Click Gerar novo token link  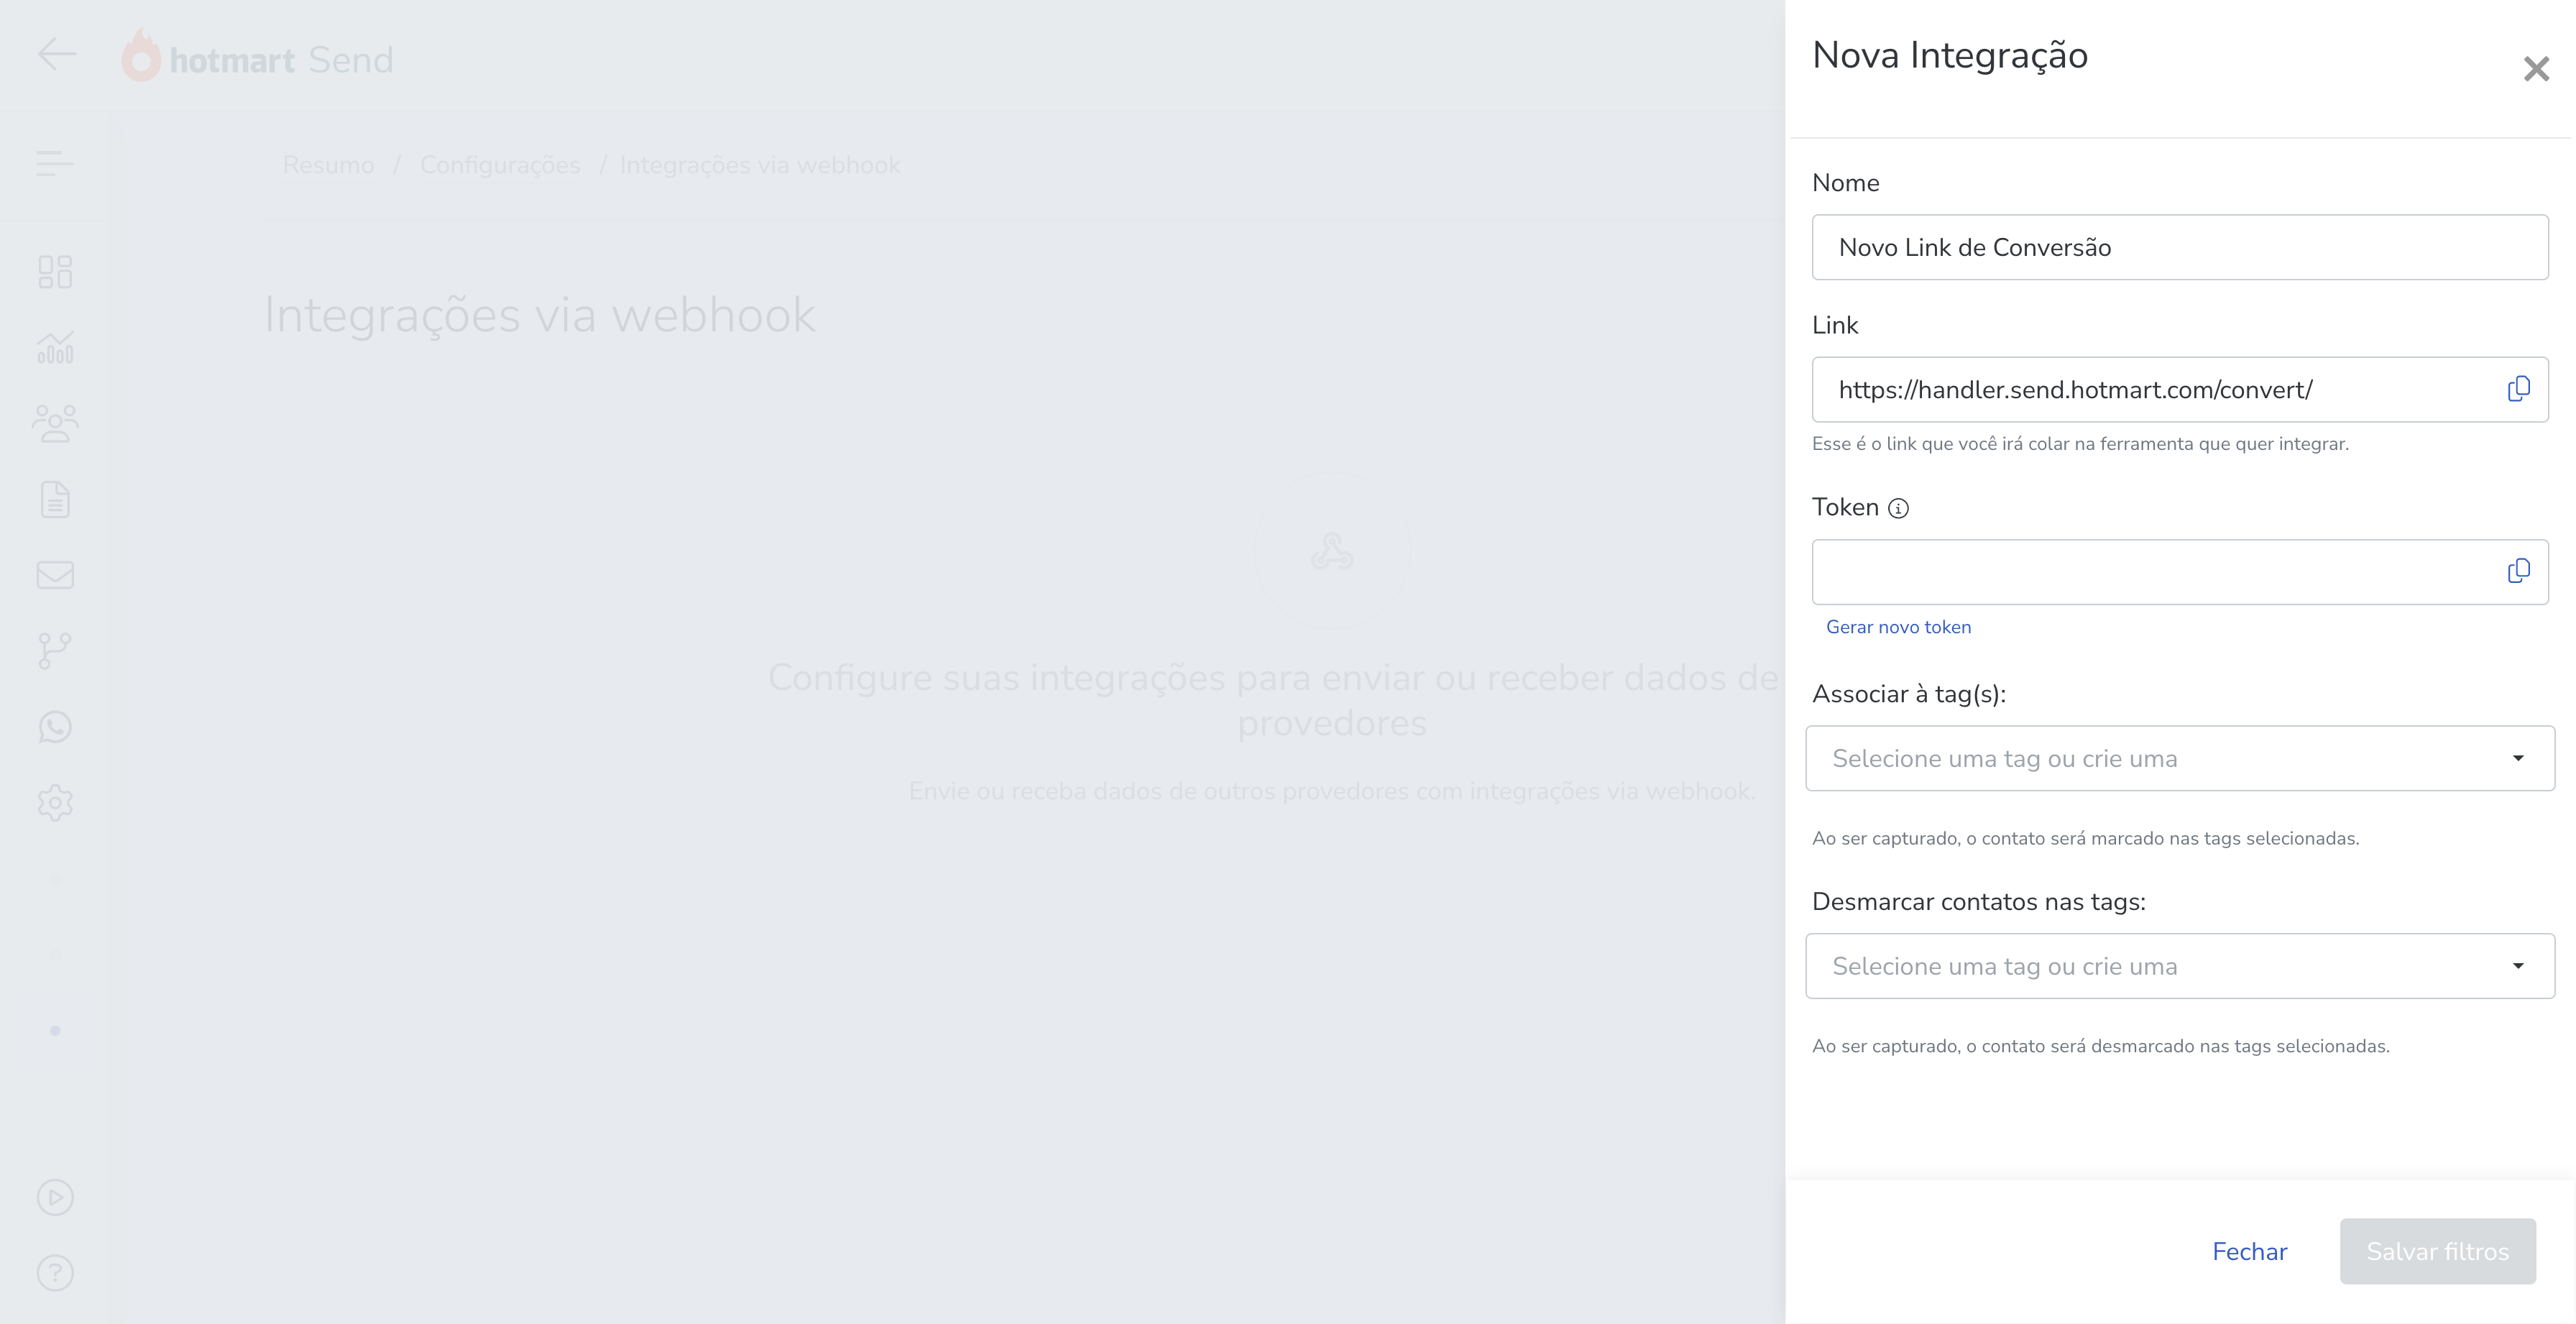[x=1898, y=627]
